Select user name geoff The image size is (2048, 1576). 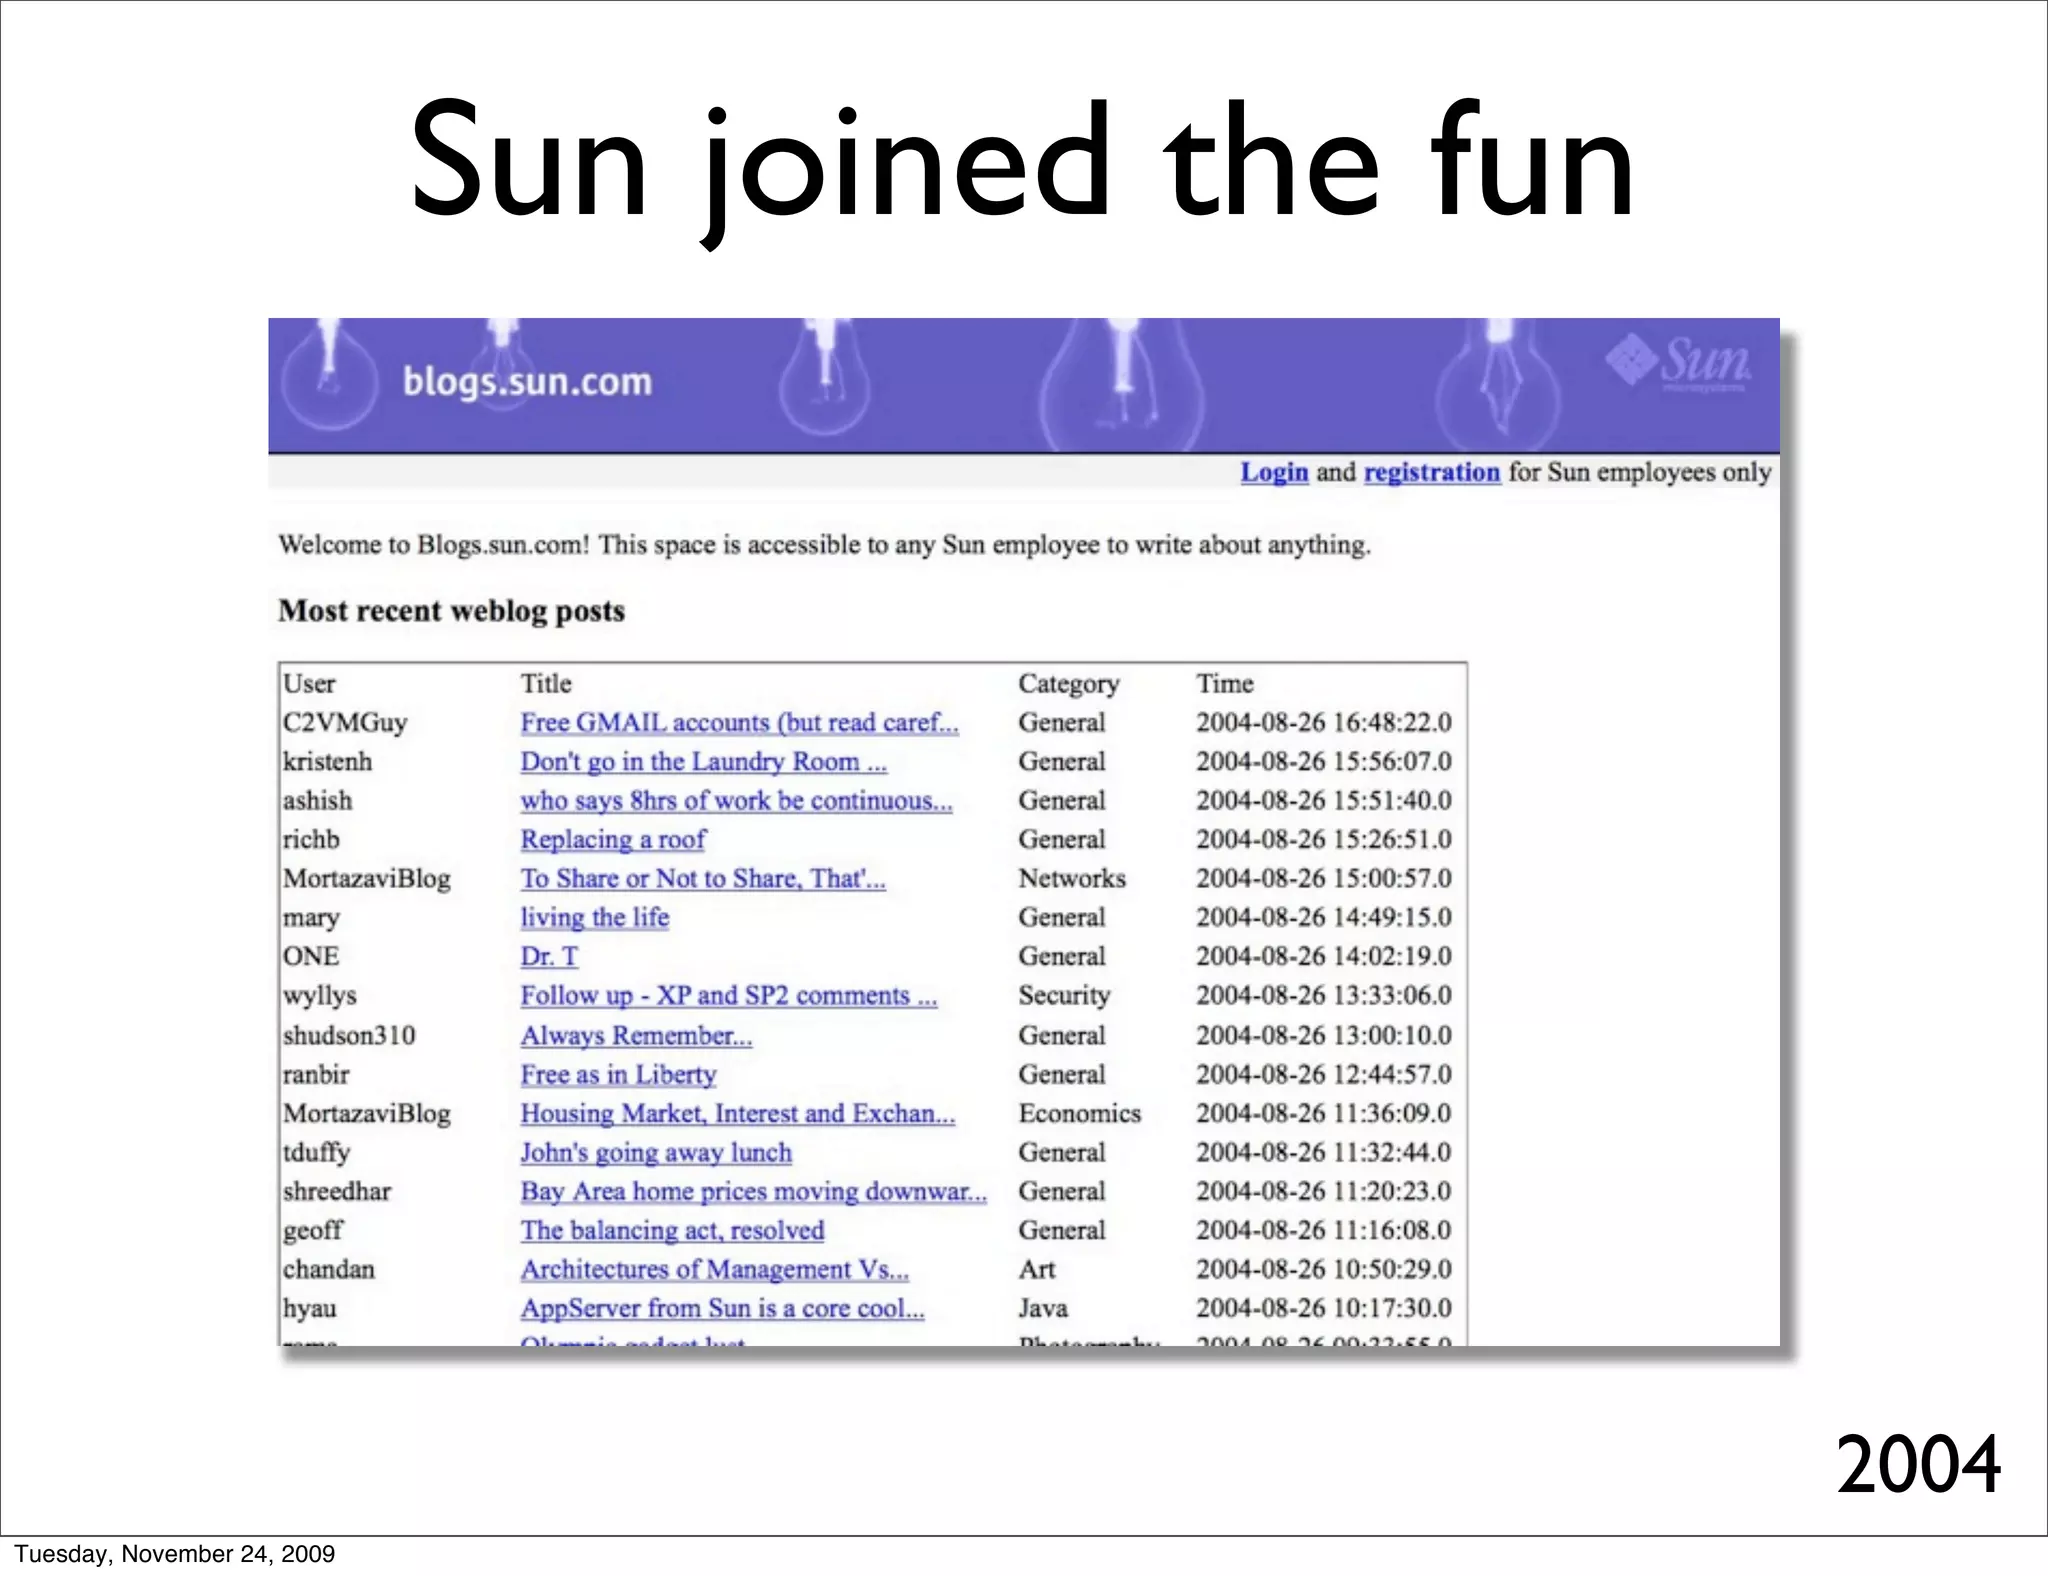(312, 1231)
